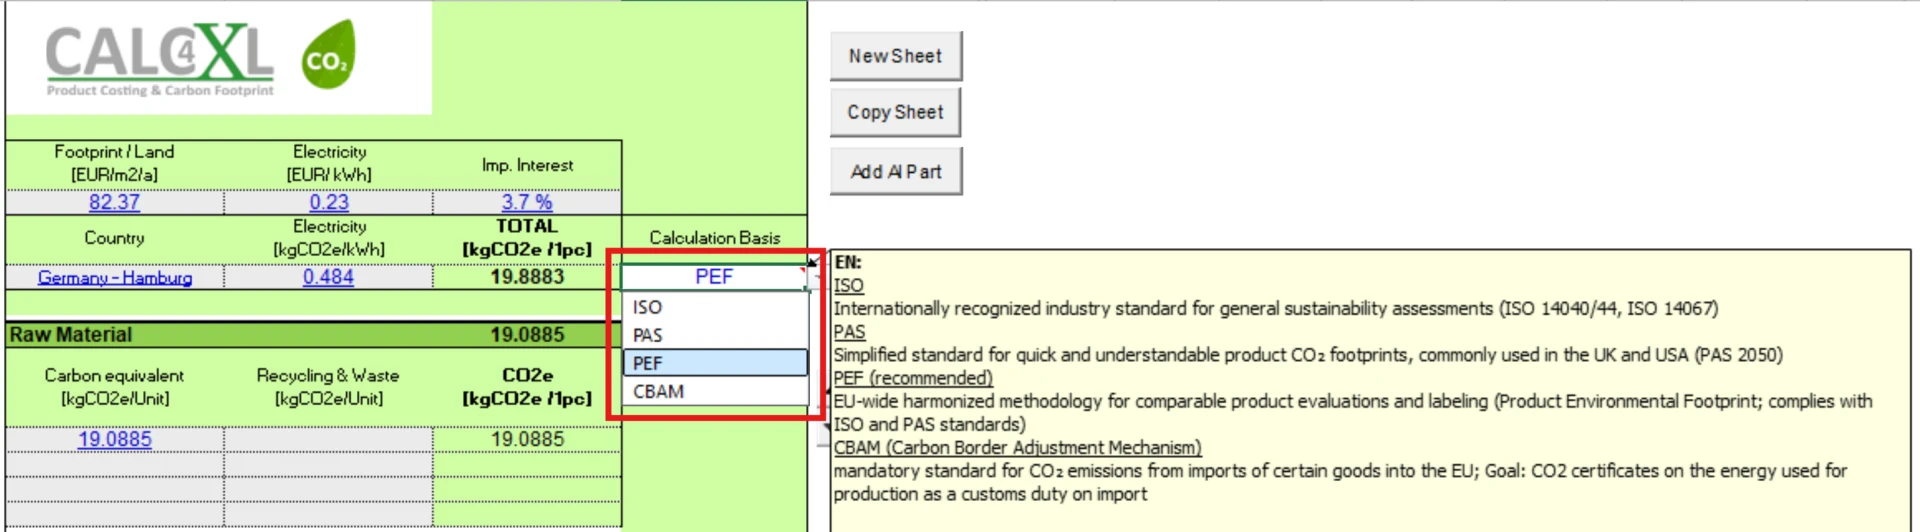
Task: Click the Germany - Hamburg country link
Action: click(115, 278)
